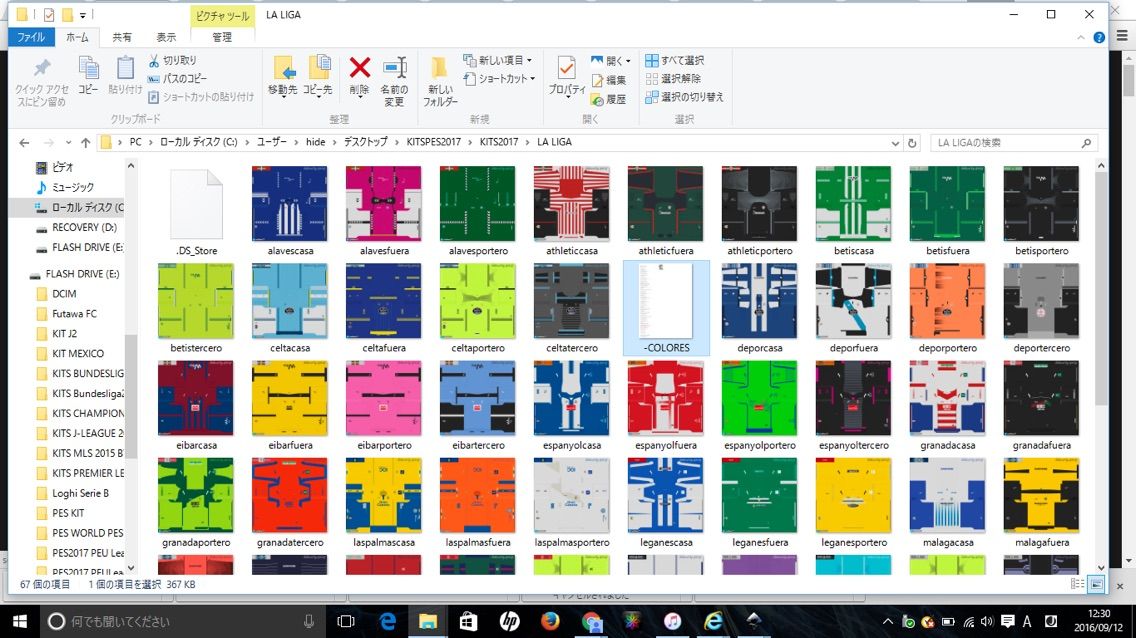Click file list scroll down arrow
Screen dimensions: 1136x638
pos(1100,568)
